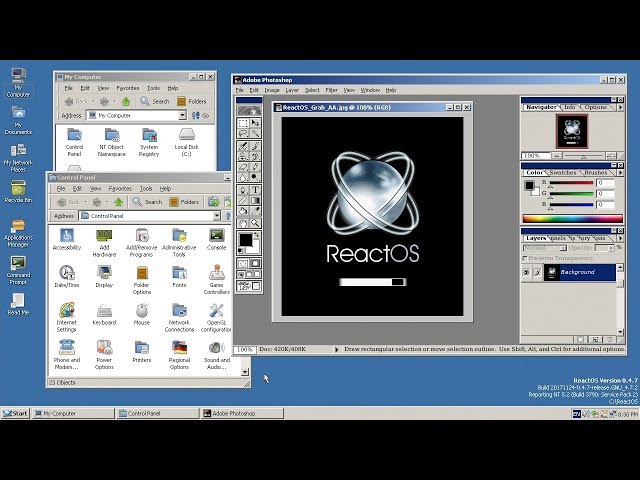Open the Fonts icon in Control Panel
Screen dimensions: 640x480
pyautogui.click(x=179, y=276)
